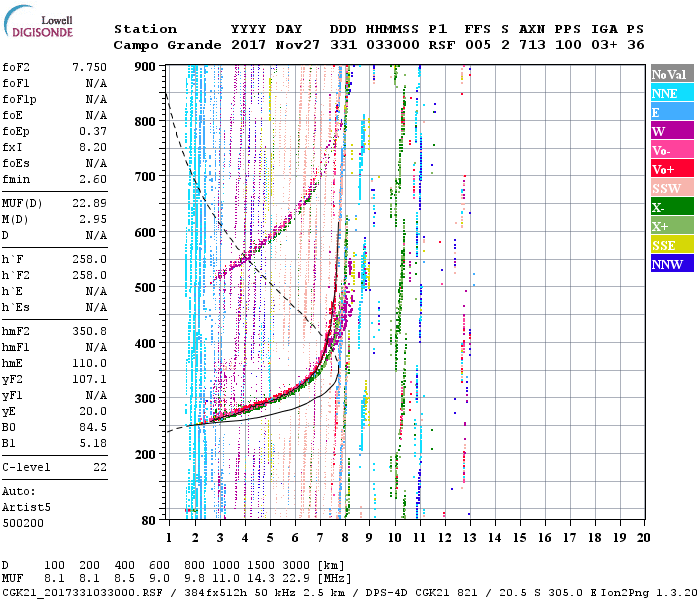The height and width of the screenshot is (600, 700).
Task: Select the E direction legend swatch
Action: point(670,113)
